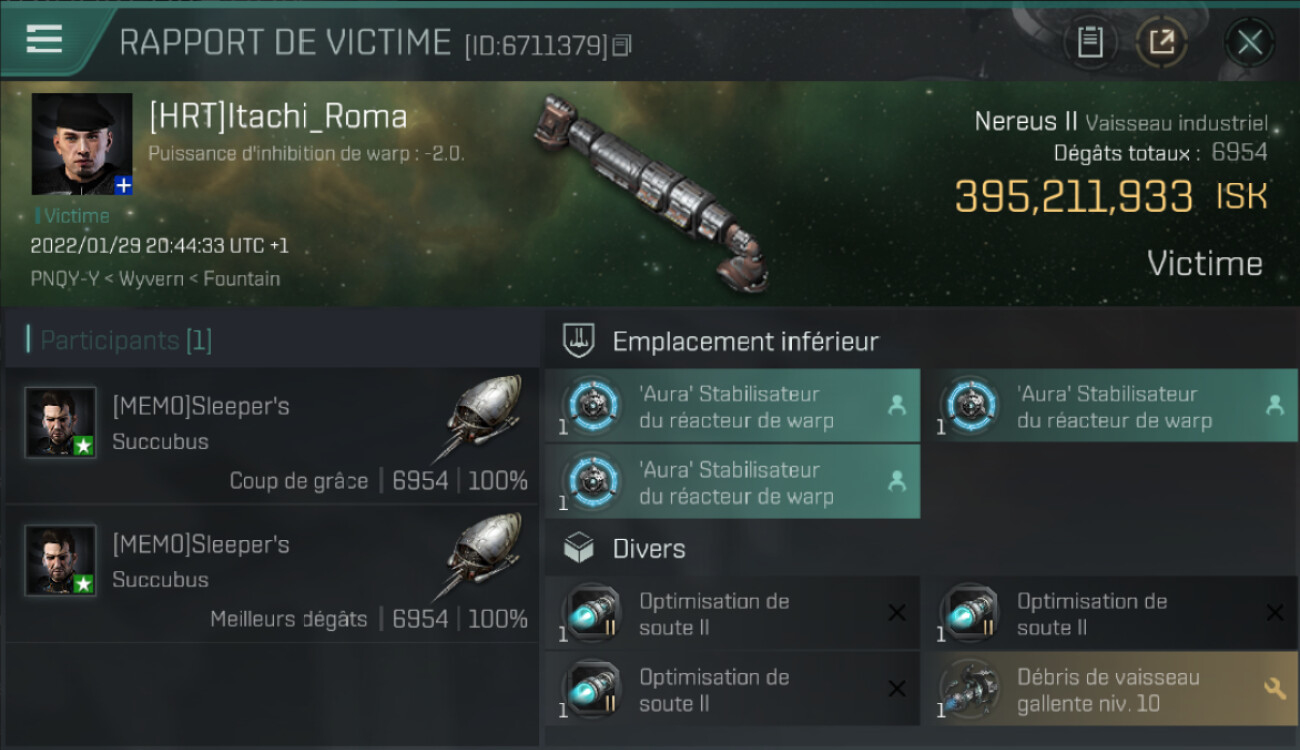Select the right-column 'Aura' Stabilisateur item
1300x750 pixels.
(x=1110, y=406)
